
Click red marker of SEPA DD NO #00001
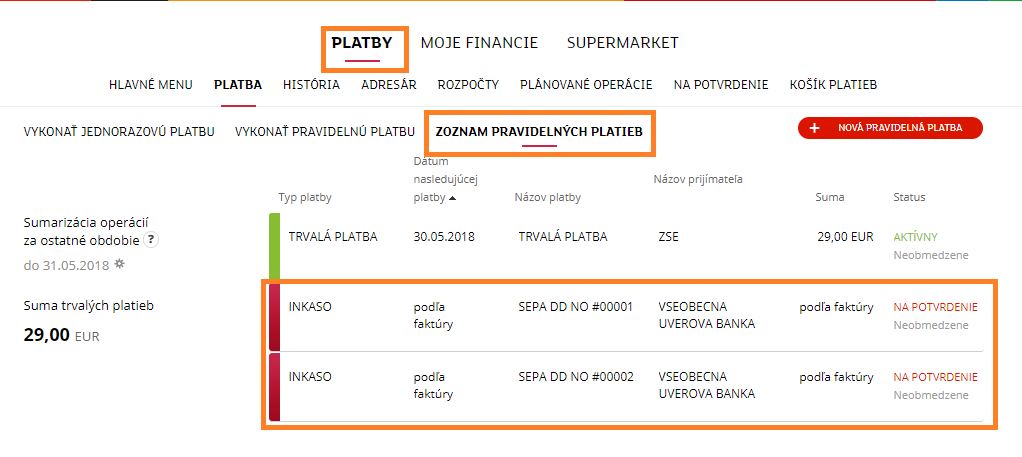click(x=274, y=317)
